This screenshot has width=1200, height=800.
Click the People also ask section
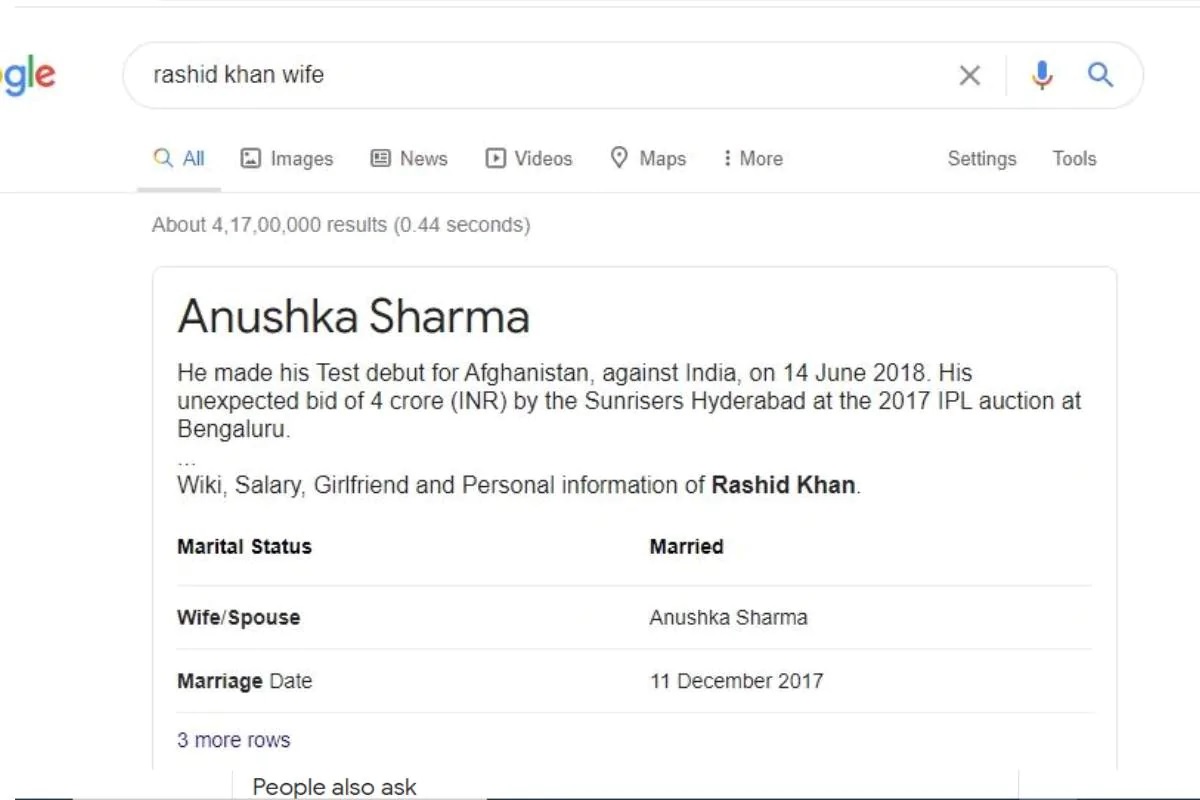pyautogui.click(x=334, y=787)
